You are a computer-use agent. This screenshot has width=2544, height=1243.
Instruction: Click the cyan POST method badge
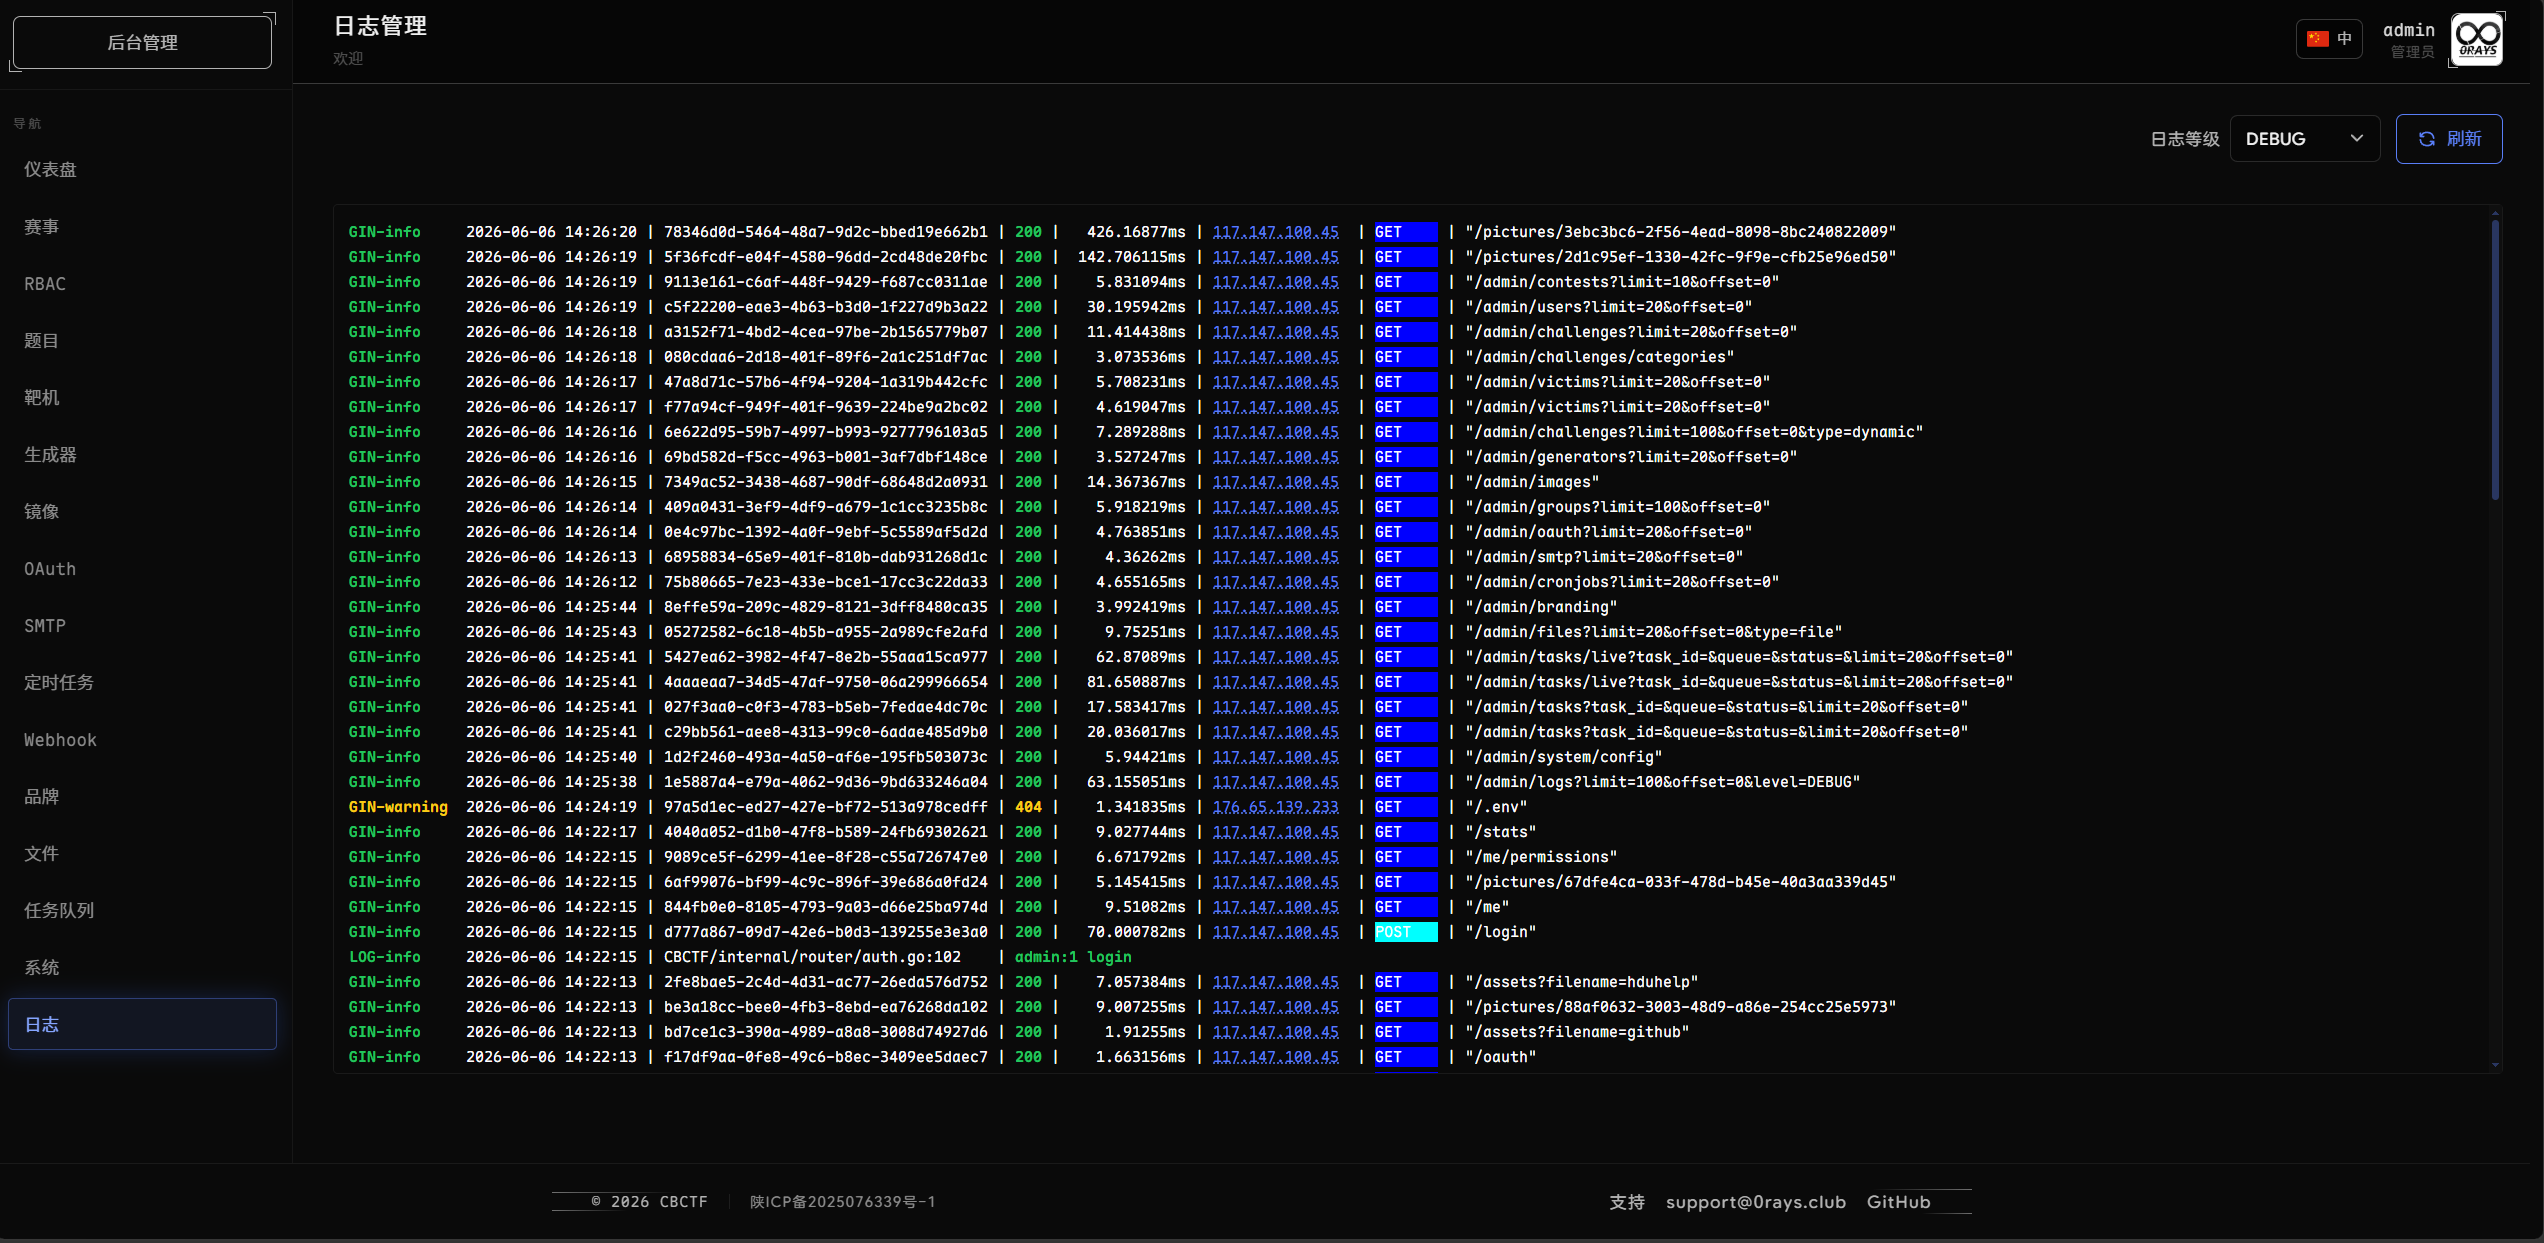[x=1405, y=932]
